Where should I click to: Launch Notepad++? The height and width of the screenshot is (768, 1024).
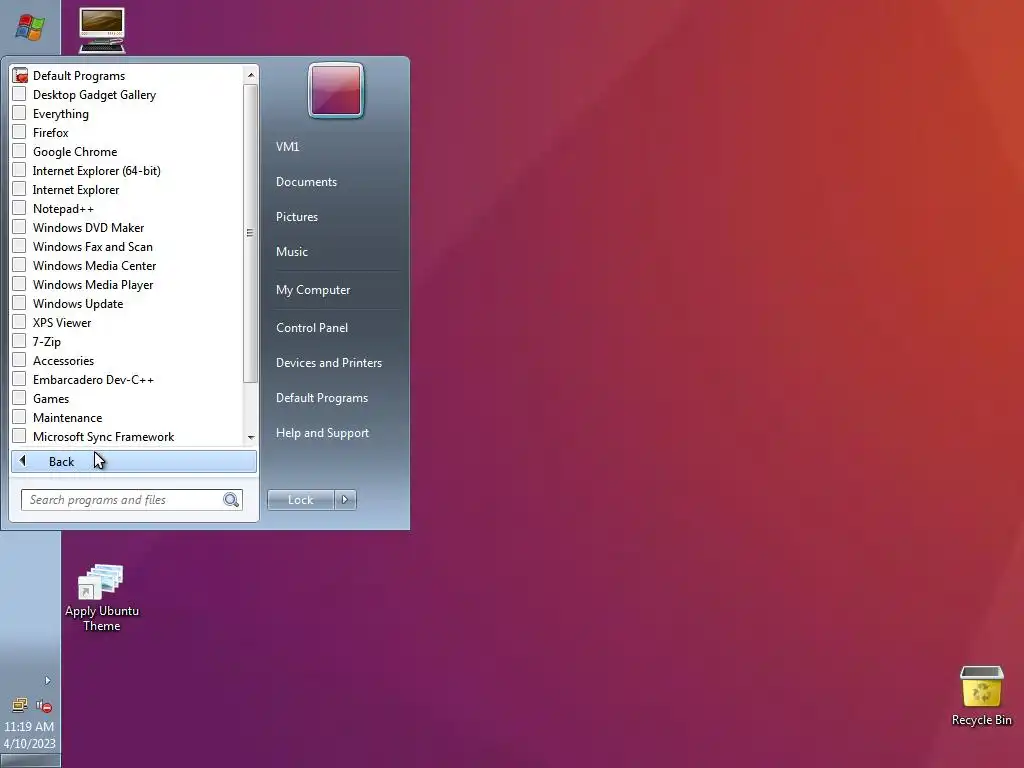[x=127, y=208]
